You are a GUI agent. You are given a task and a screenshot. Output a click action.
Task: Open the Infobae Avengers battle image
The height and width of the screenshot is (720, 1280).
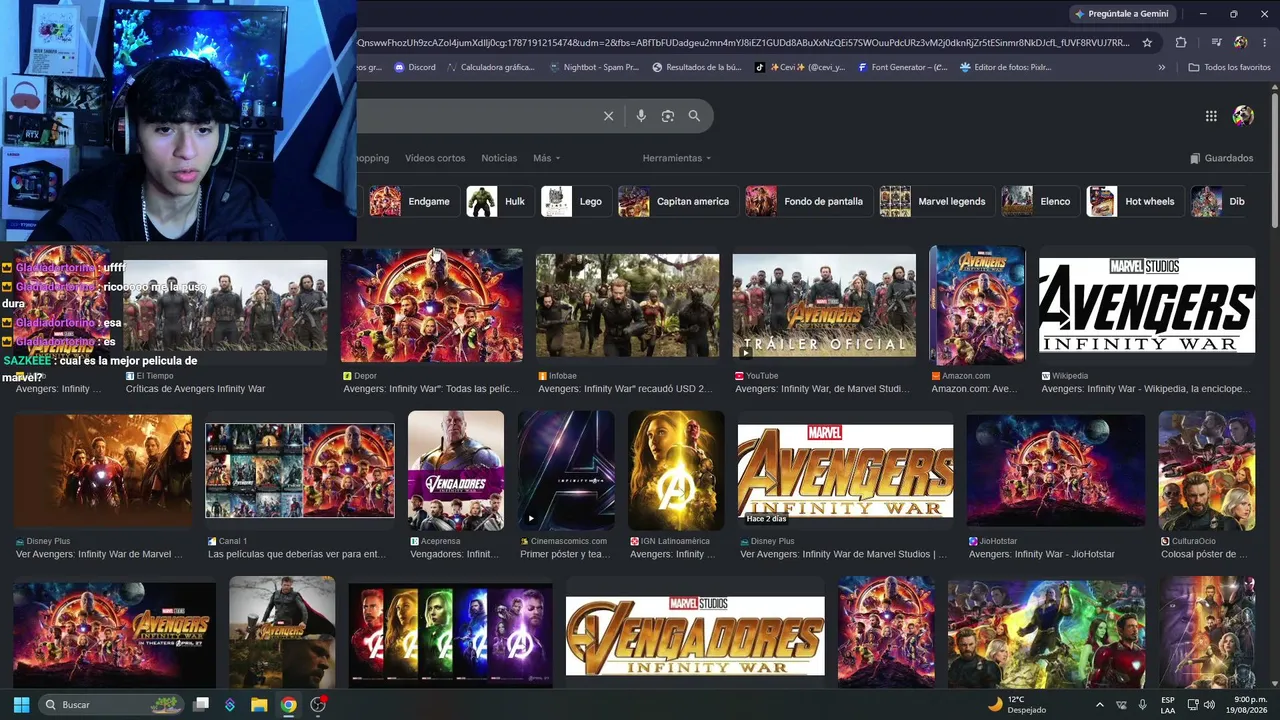(627, 305)
